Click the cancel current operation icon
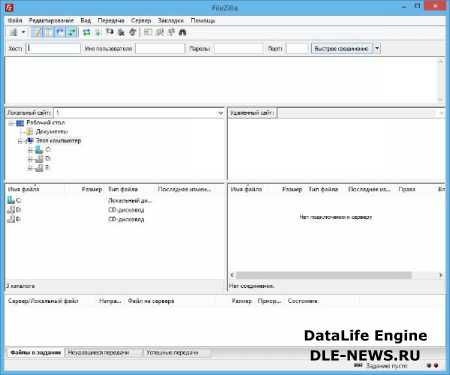This screenshot has height=375, width=450. (x=110, y=32)
